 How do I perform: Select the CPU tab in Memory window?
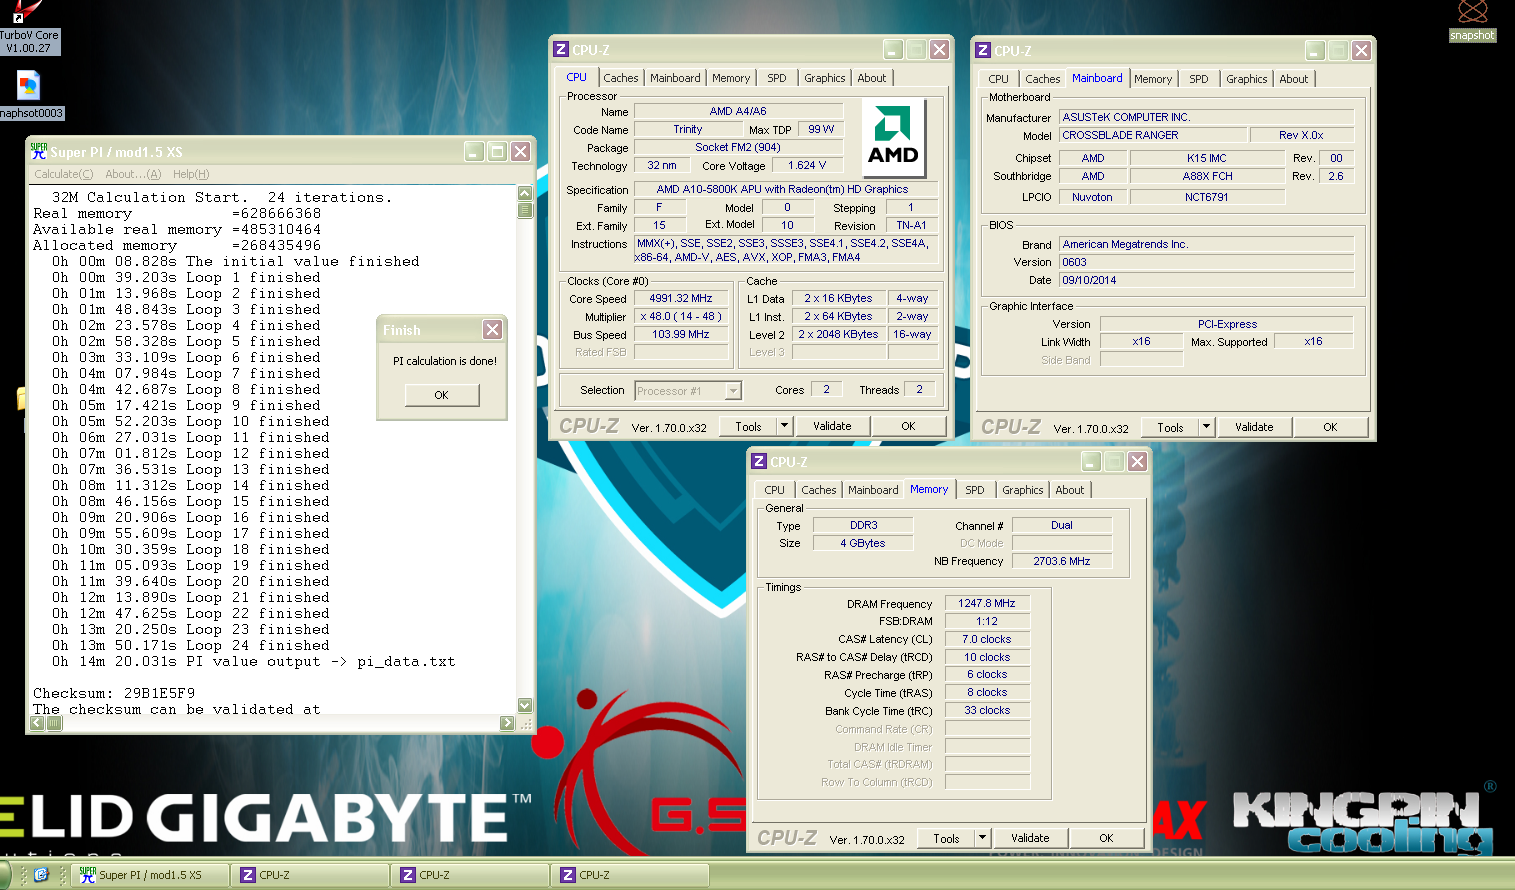click(775, 490)
